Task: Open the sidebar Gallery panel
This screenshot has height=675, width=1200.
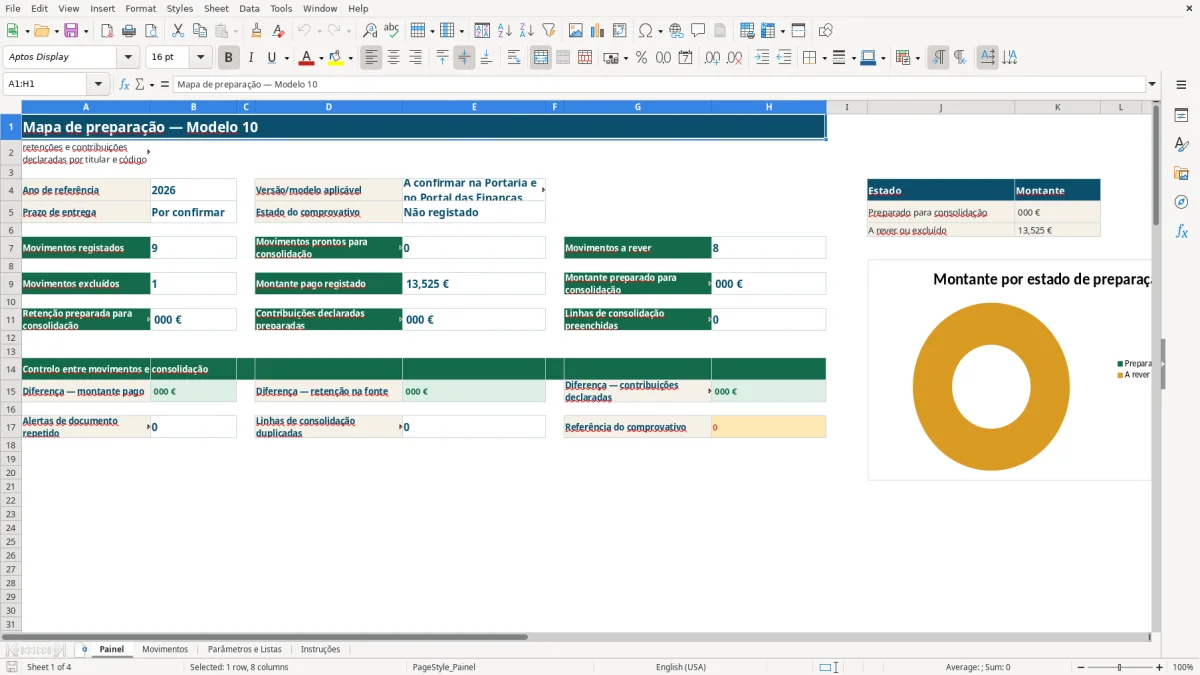Action: point(1181,173)
